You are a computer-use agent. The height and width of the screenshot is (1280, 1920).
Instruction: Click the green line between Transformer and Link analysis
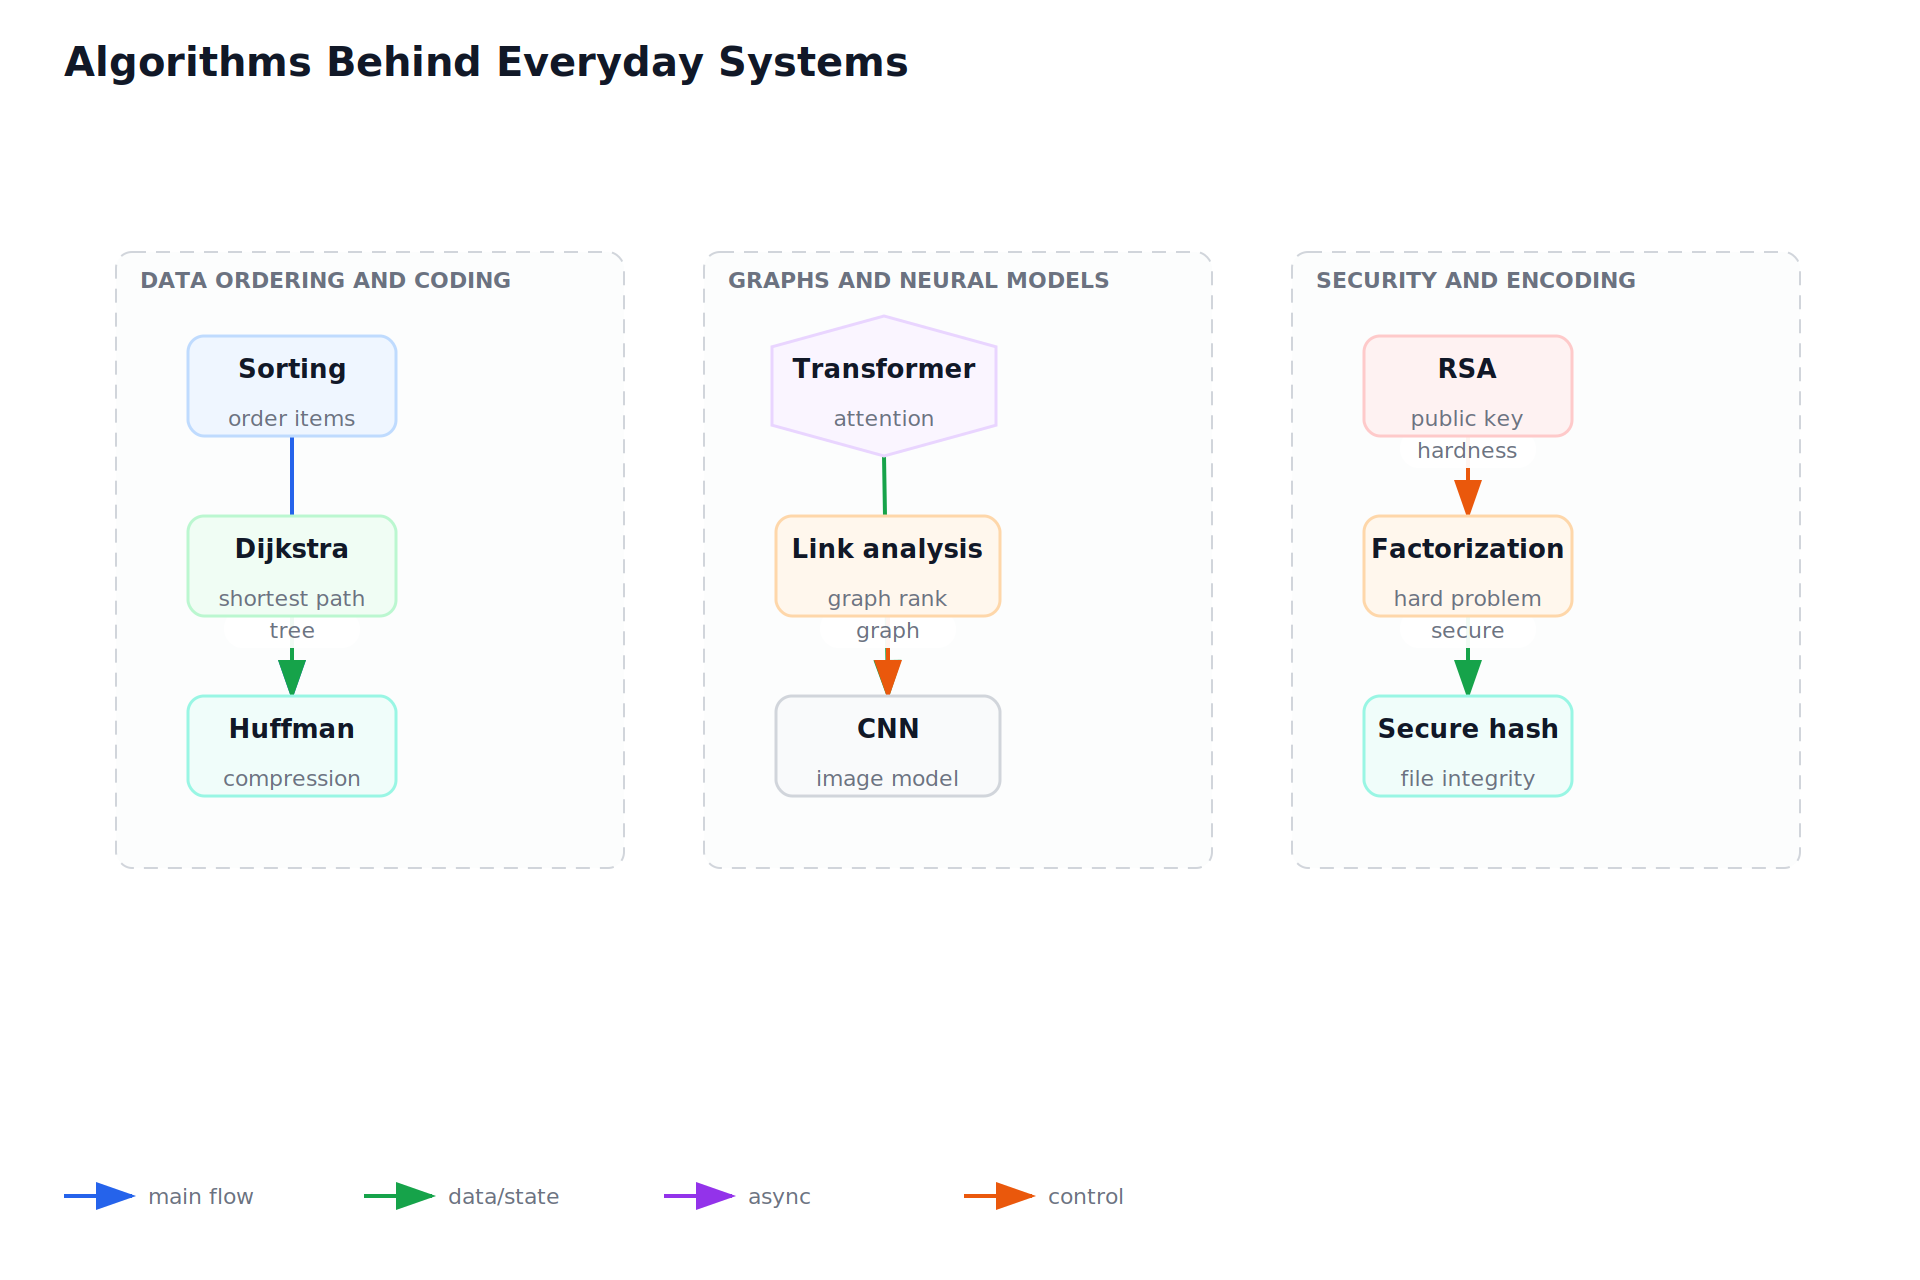coord(885,486)
